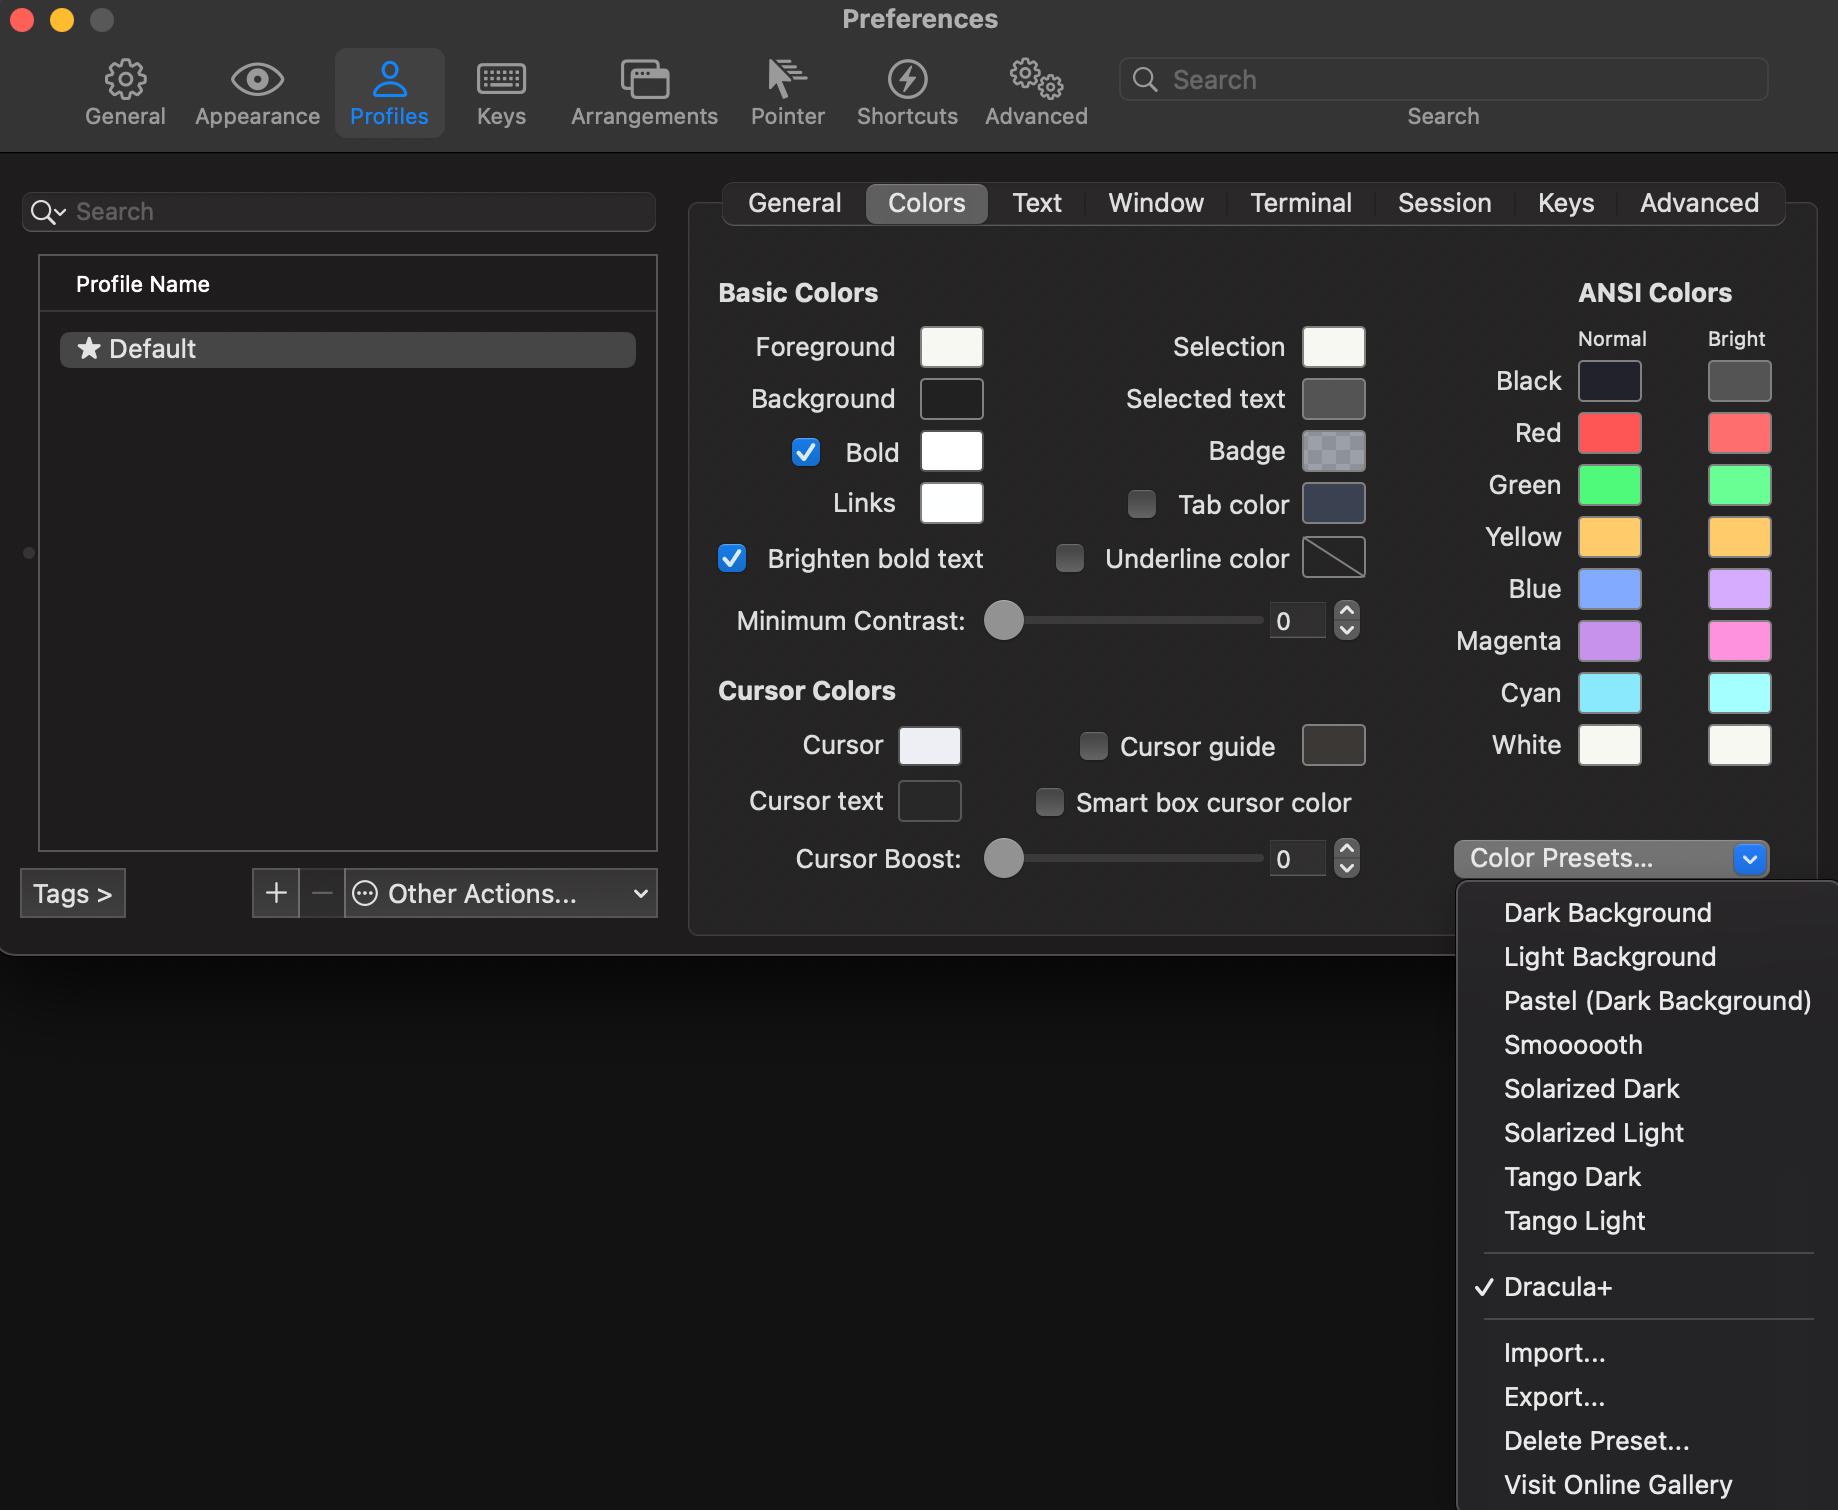Click the Minimum Contrast slider knob

point(1004,620)
